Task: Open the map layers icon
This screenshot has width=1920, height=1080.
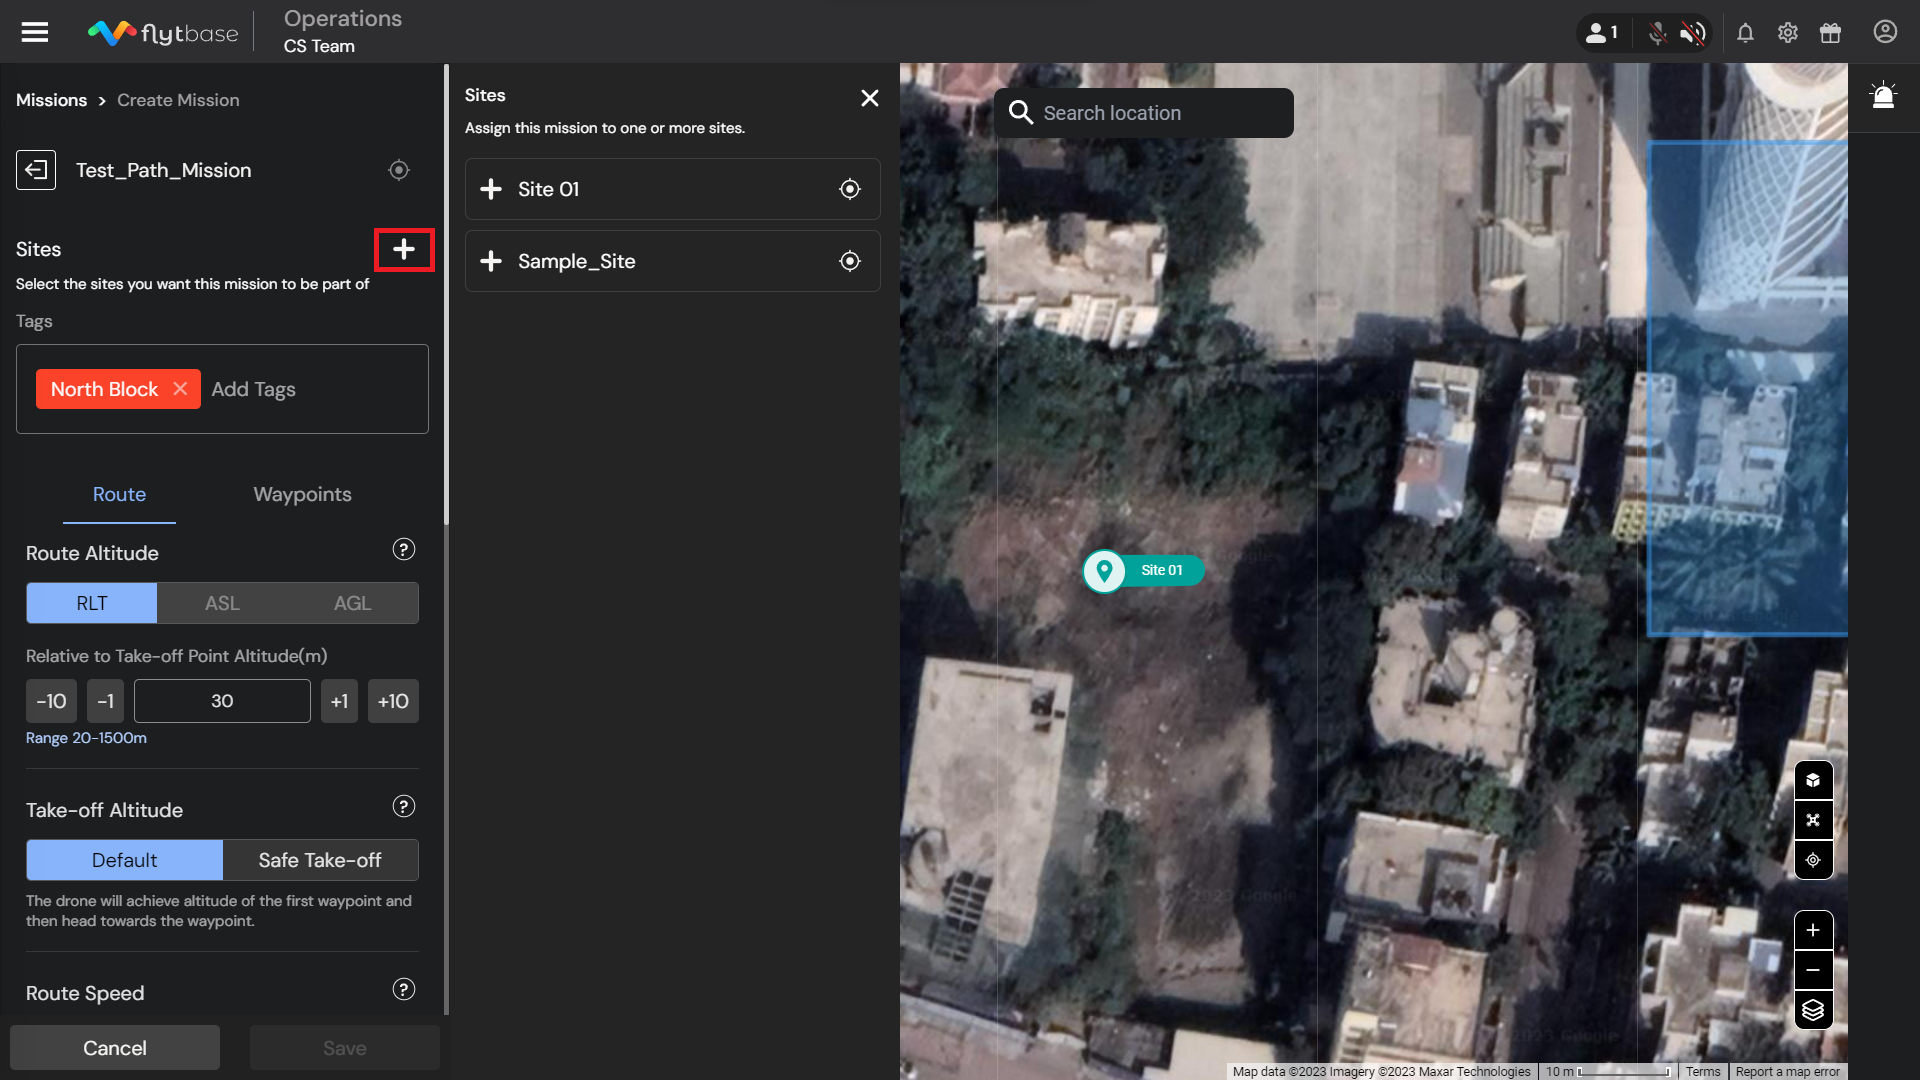Action: click(1813, 1010)
